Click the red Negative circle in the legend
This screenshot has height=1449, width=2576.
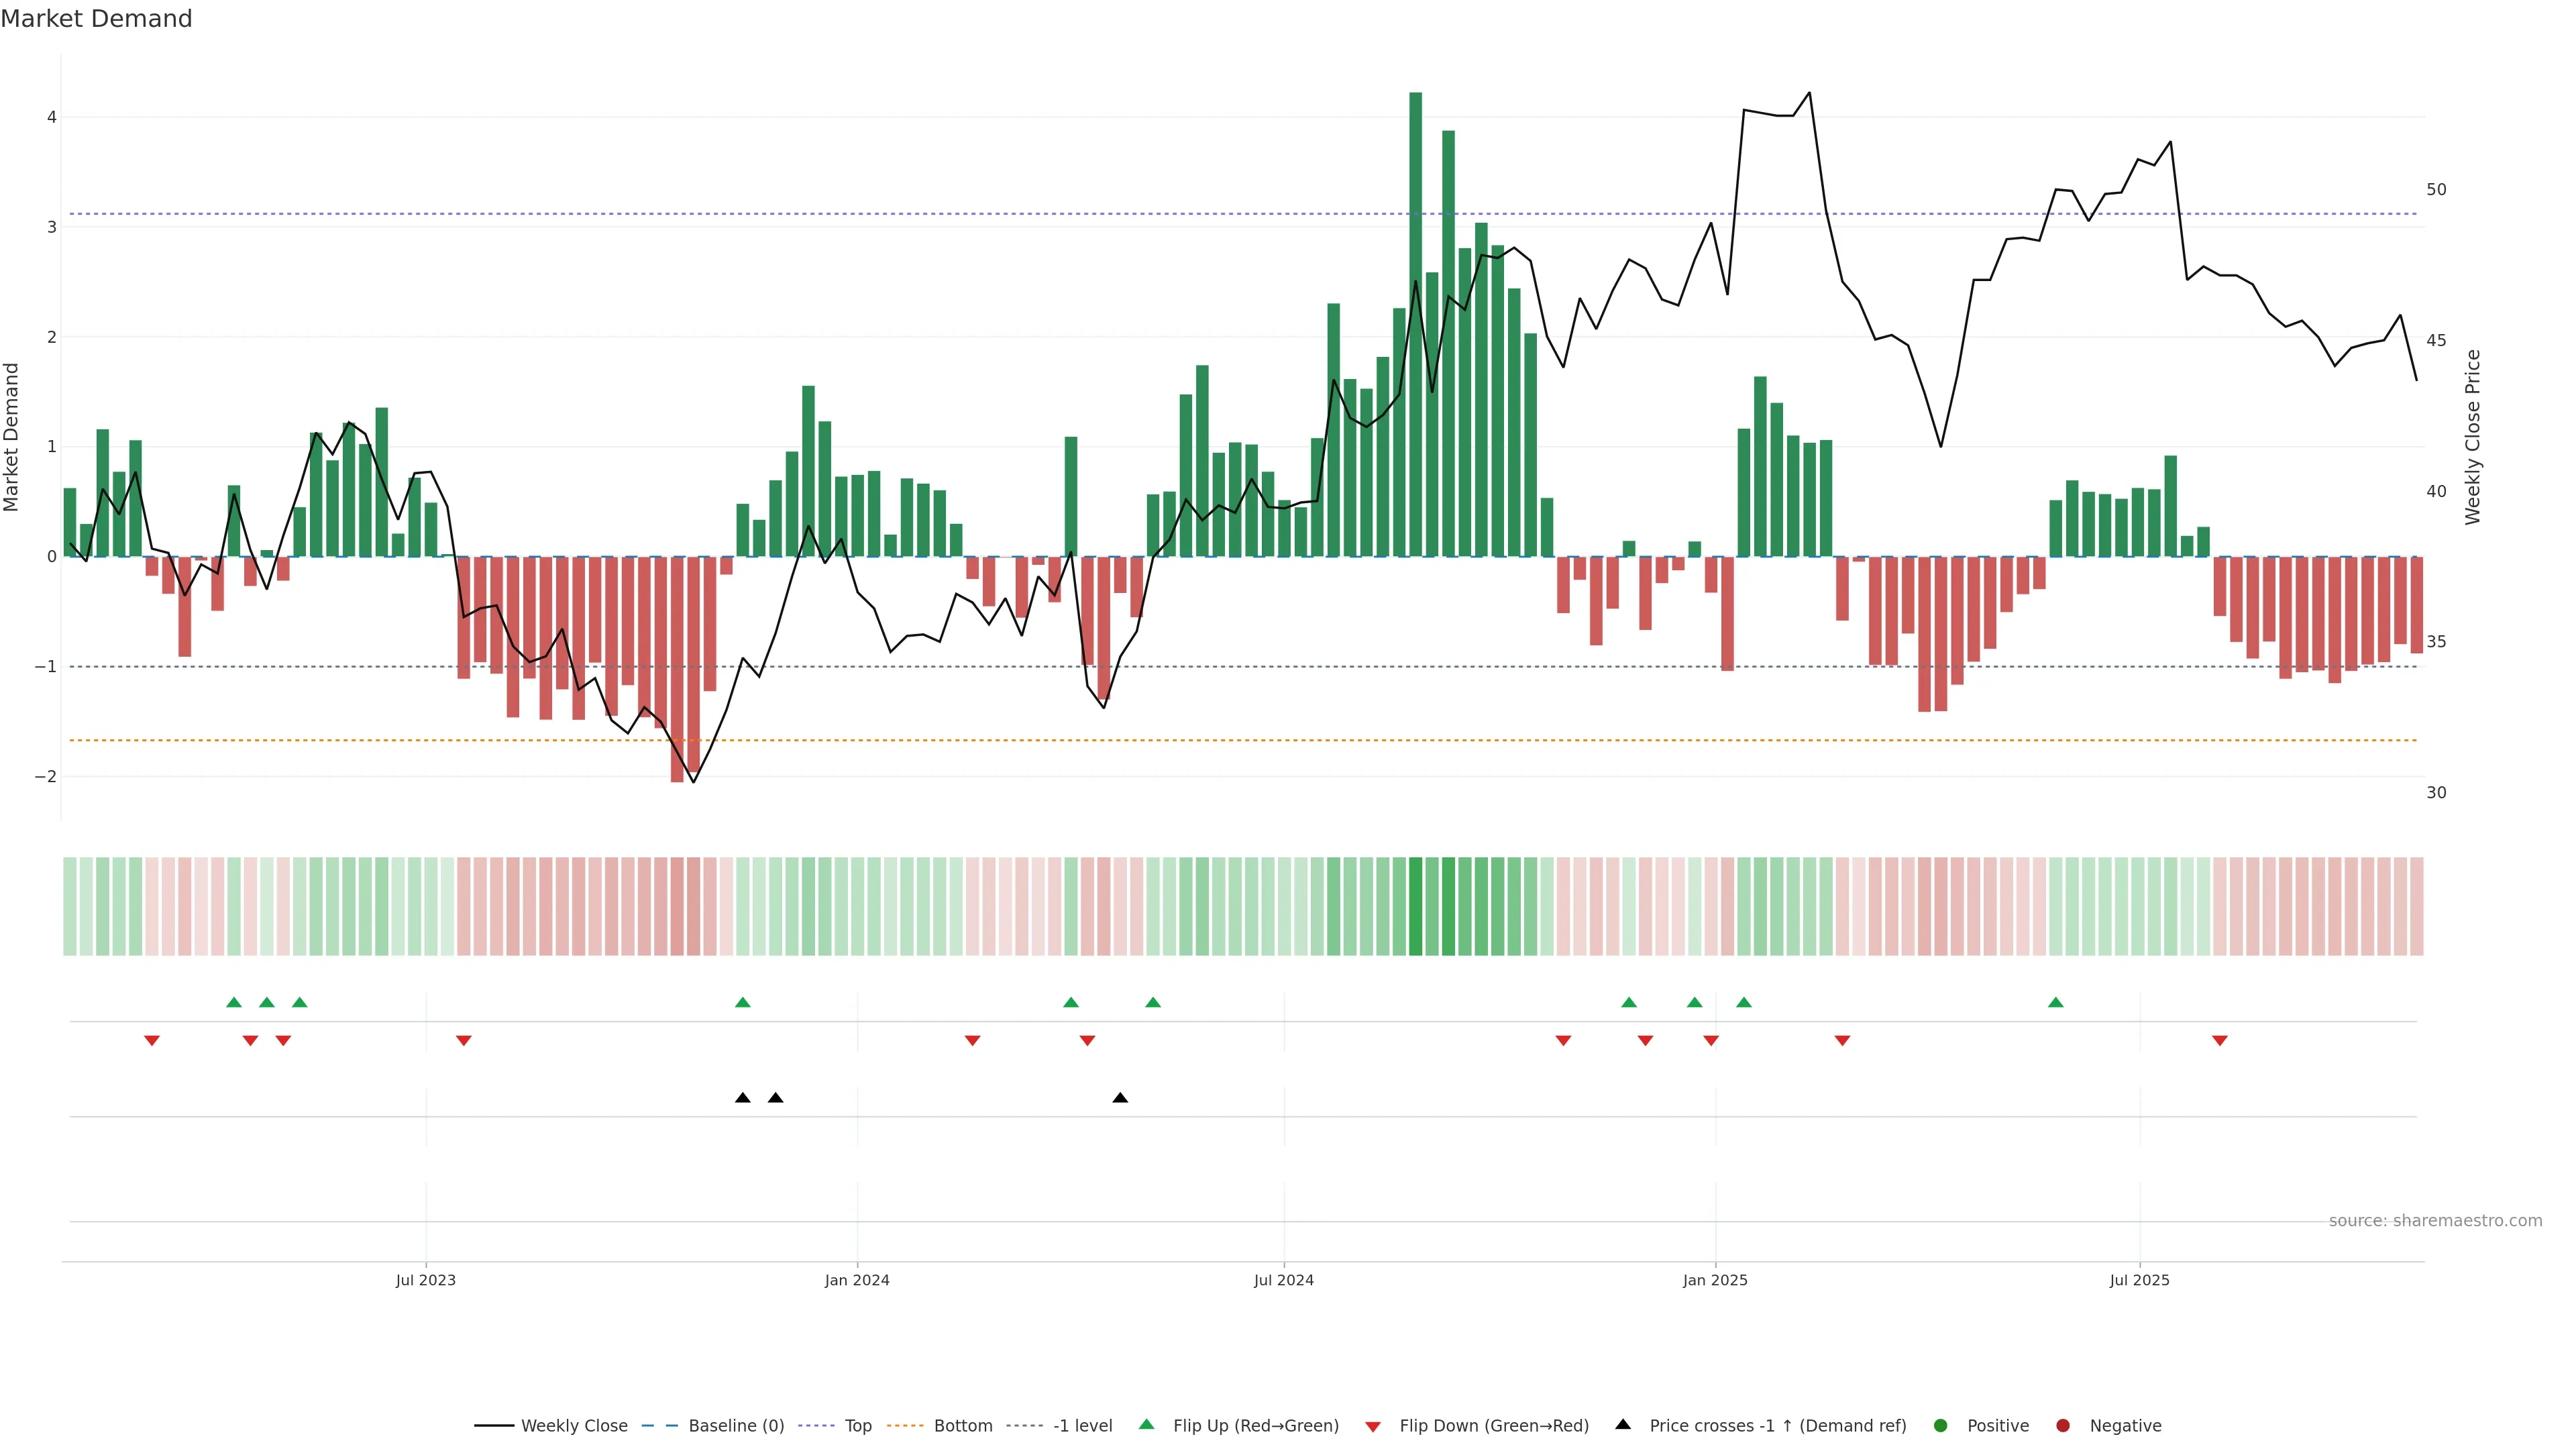click(x=2063, y=1425)
